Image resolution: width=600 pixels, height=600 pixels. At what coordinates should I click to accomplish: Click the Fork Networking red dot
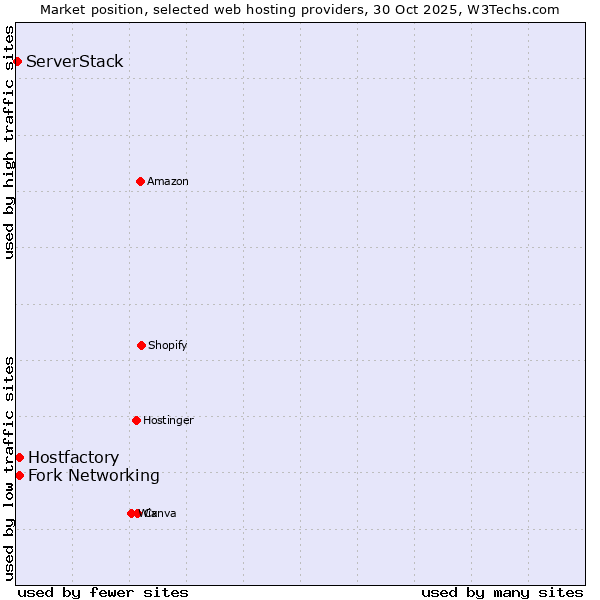click(19, 475)
